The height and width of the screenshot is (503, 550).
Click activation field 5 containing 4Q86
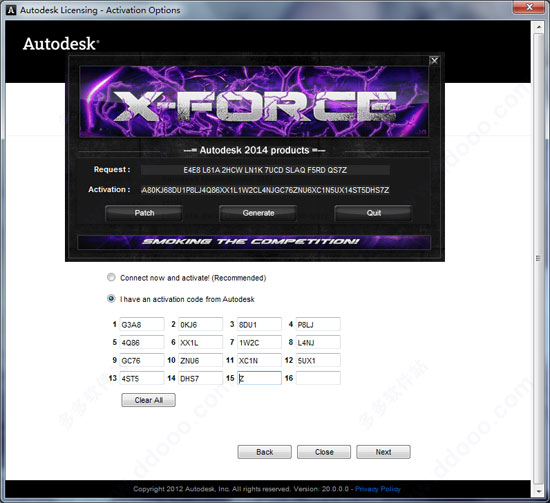(x=142, y=342)
